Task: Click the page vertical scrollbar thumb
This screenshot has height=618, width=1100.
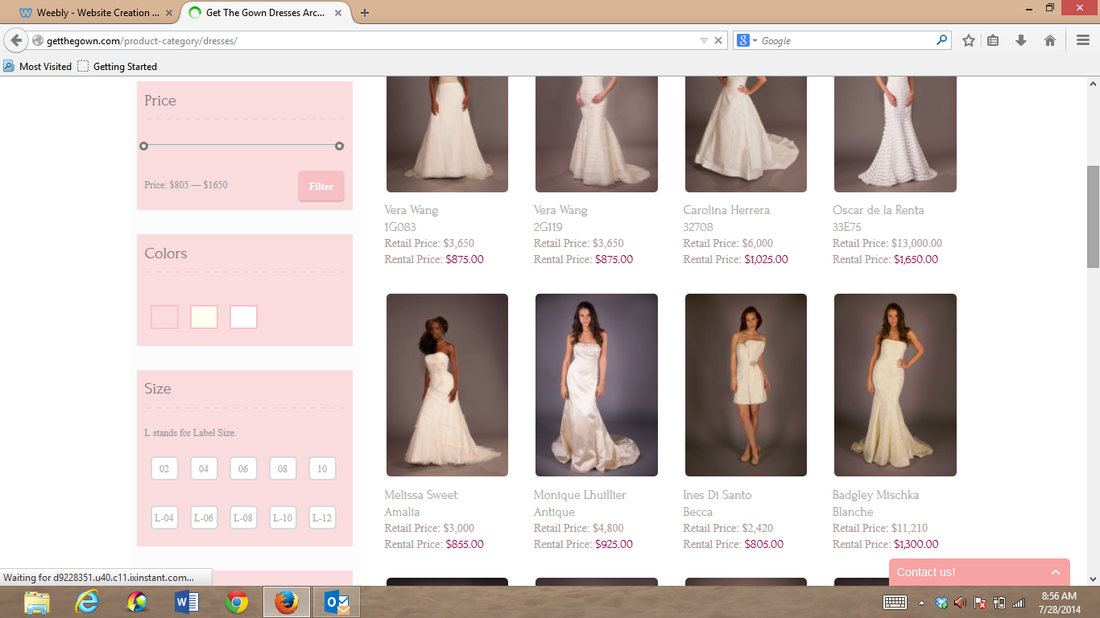Action: coord(1092,216)
